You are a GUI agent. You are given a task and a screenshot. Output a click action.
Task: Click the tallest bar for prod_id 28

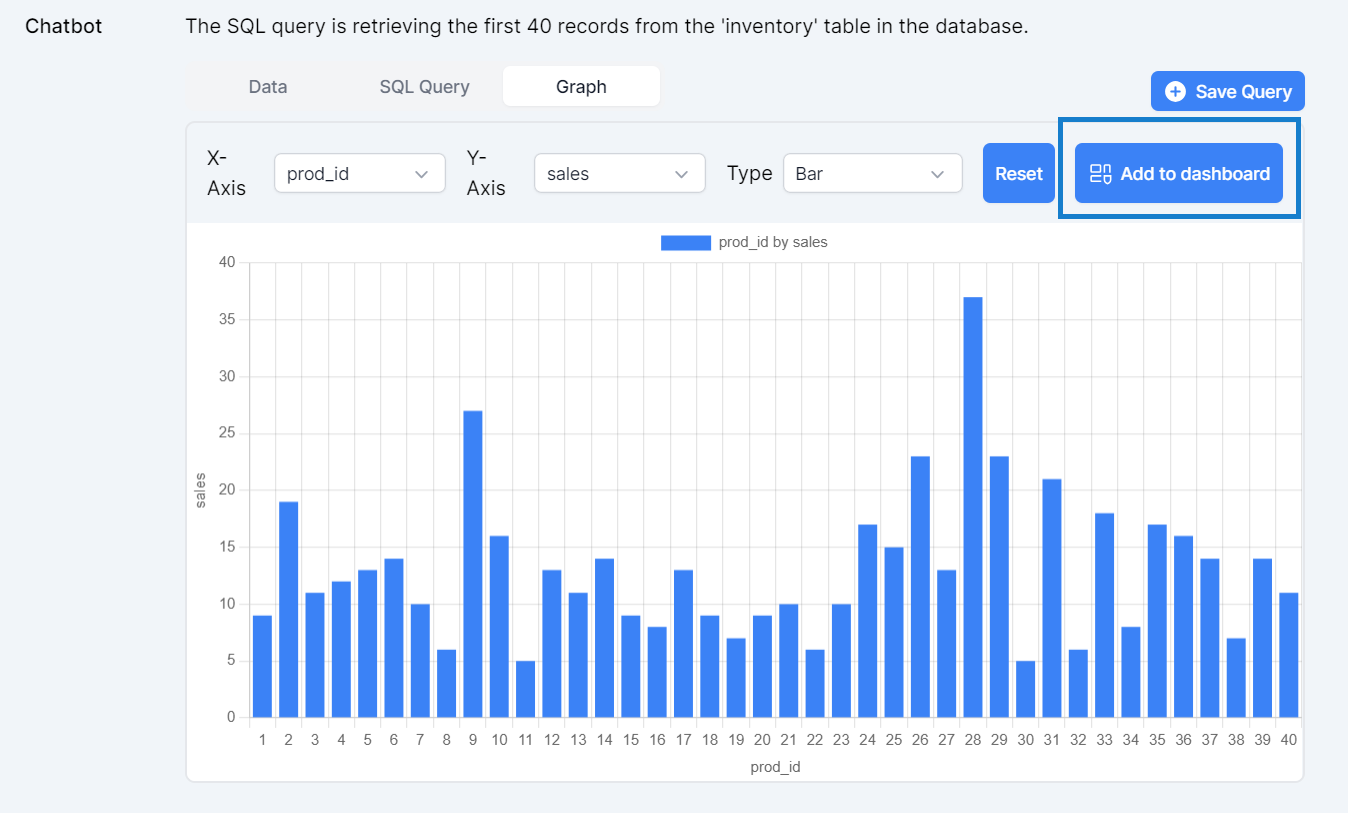(972, 507)
